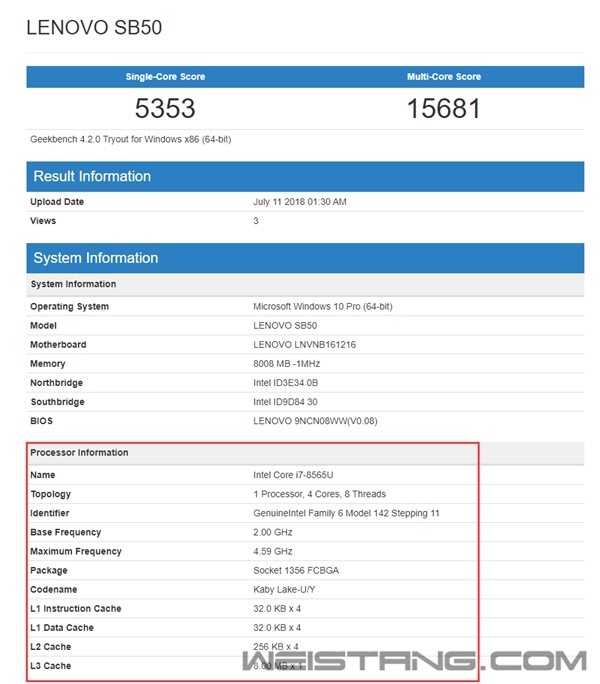
Task: Click the July 11 2018 01:30 AM value
Action: (x=300, y=202)
